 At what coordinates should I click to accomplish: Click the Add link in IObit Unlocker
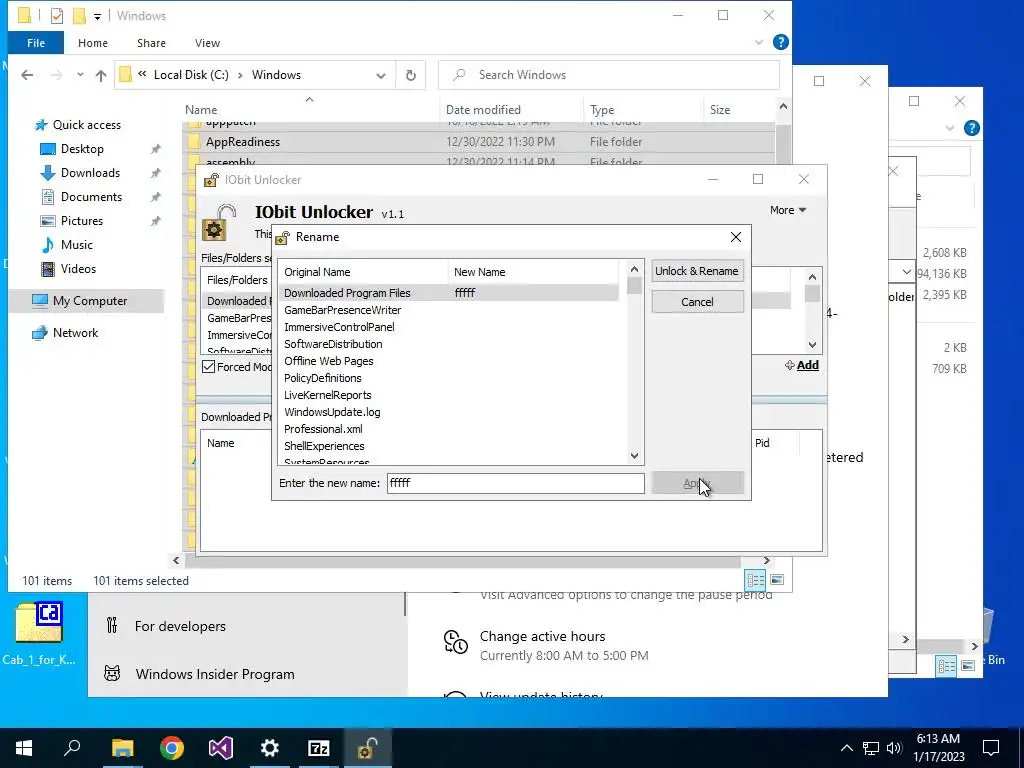(803, 365)
